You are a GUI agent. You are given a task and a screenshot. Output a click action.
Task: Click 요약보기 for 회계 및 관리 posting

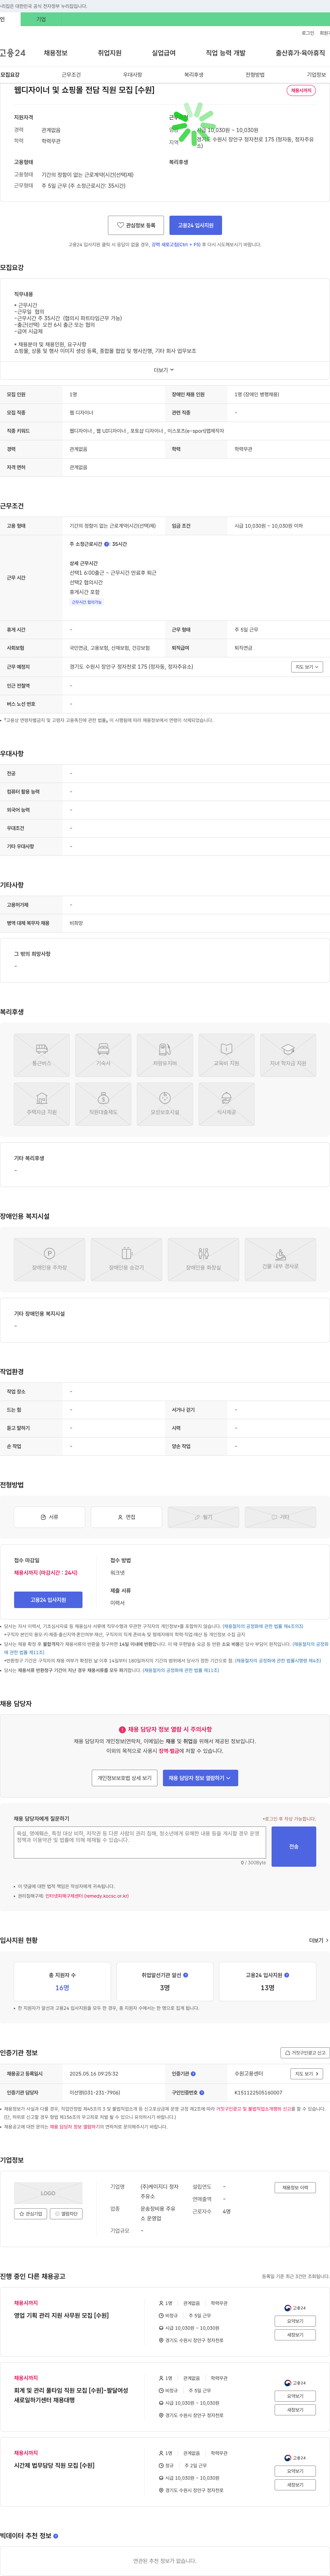pyautogui.click(x=295, y=2396)
